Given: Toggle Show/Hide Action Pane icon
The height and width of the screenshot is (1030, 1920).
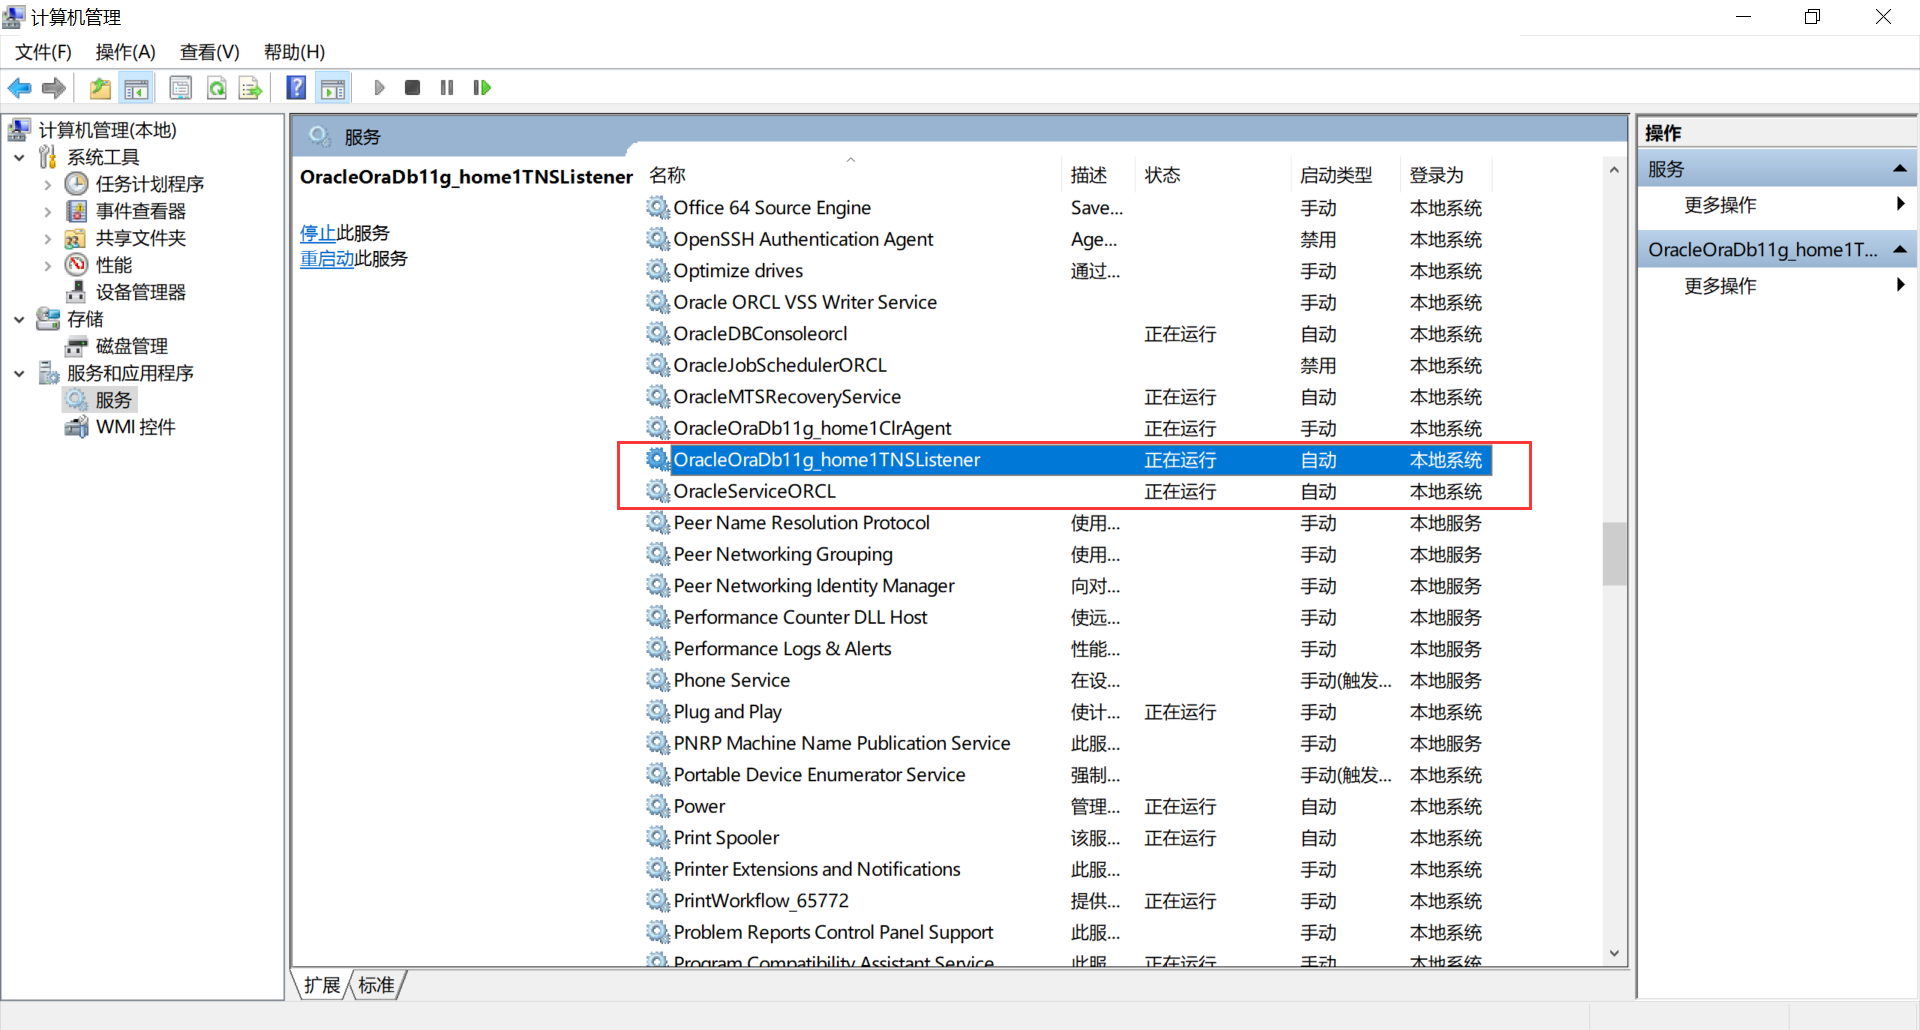Looking at the screenshot, I should 333,88.
